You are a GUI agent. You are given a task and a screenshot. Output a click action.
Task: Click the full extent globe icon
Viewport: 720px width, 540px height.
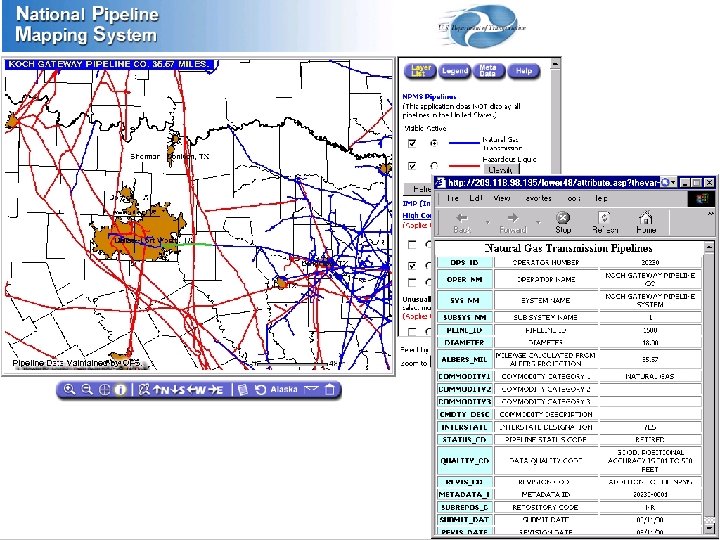tap(104, 390)
